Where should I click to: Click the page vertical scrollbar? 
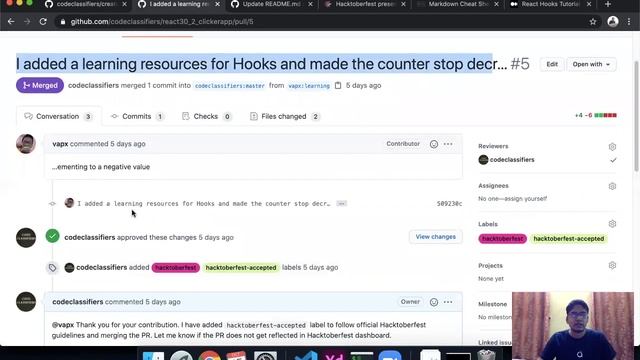coord(636,116)
